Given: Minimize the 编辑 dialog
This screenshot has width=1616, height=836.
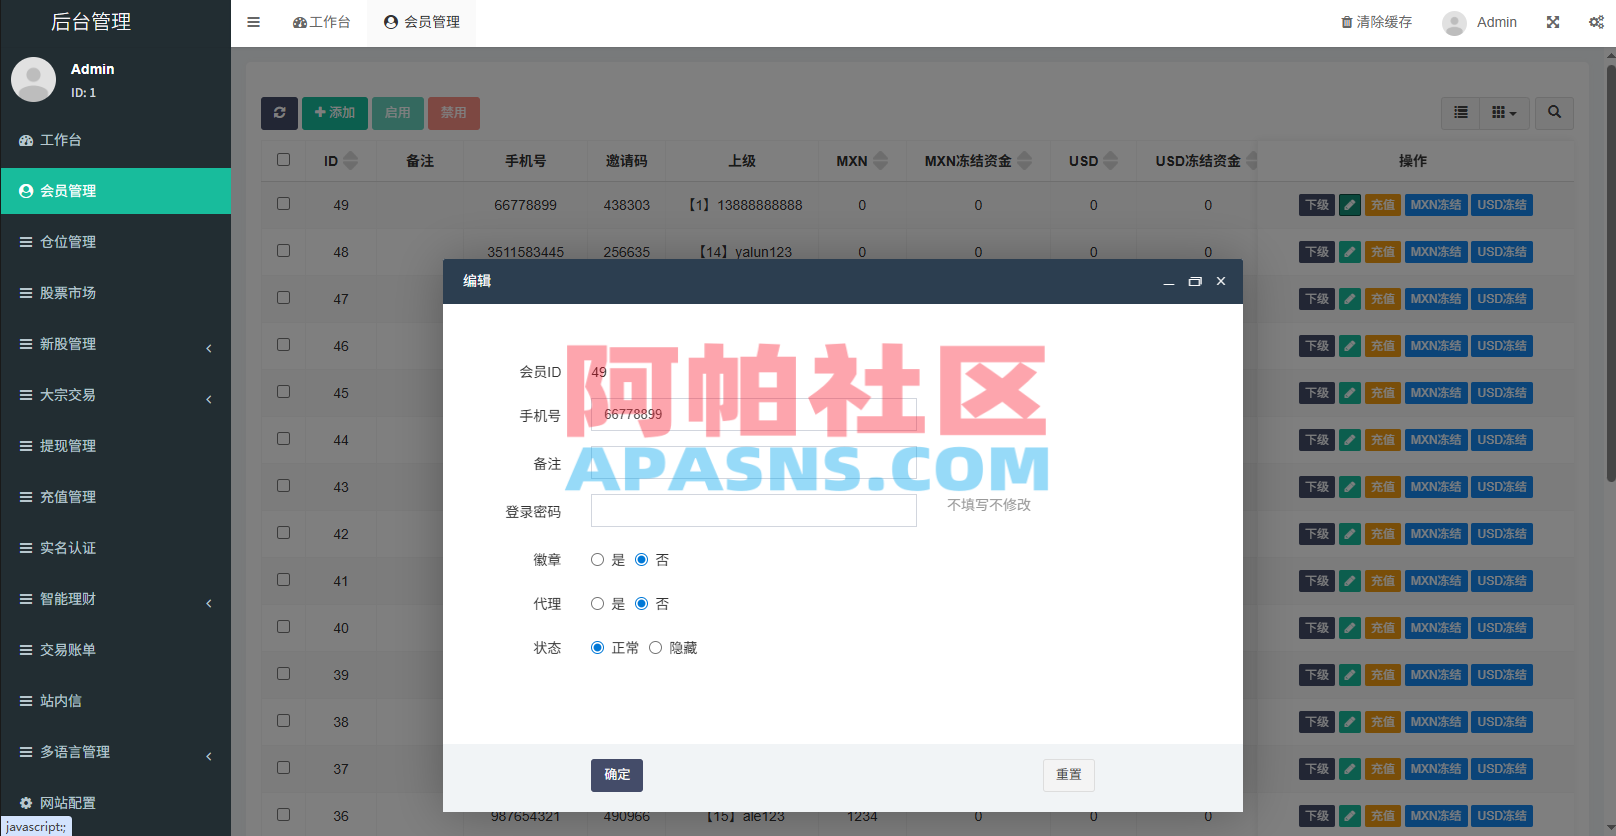Looking at the screenshot, I should (x=1168, y=282).
